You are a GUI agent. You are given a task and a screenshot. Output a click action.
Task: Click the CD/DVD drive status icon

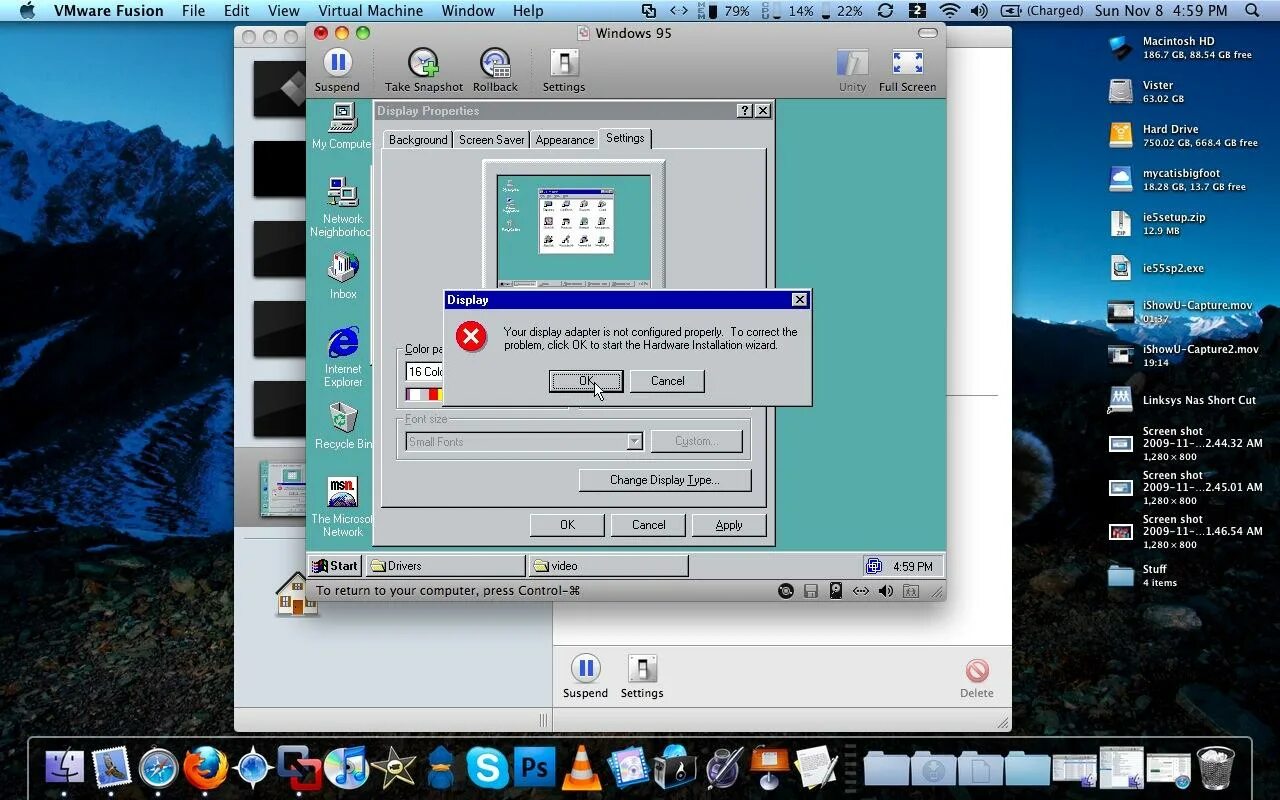tap(787, 591)
